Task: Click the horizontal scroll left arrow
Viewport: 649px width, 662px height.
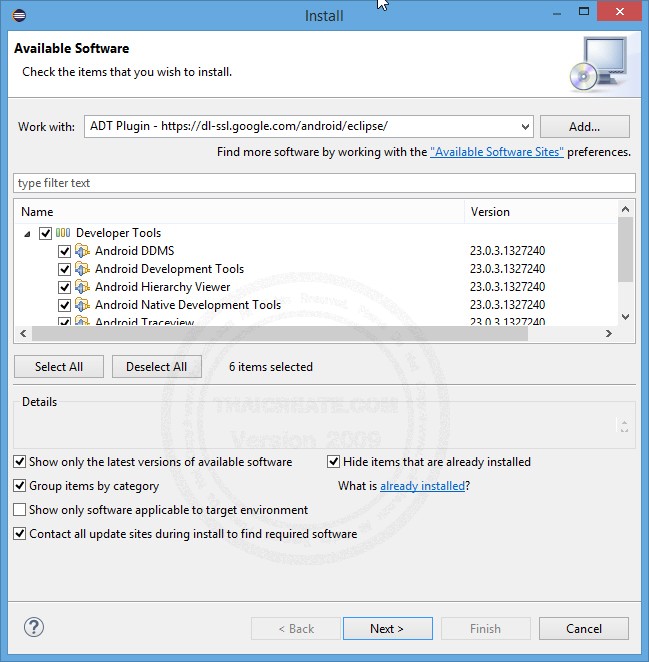Action: click(x=23, y=334)
